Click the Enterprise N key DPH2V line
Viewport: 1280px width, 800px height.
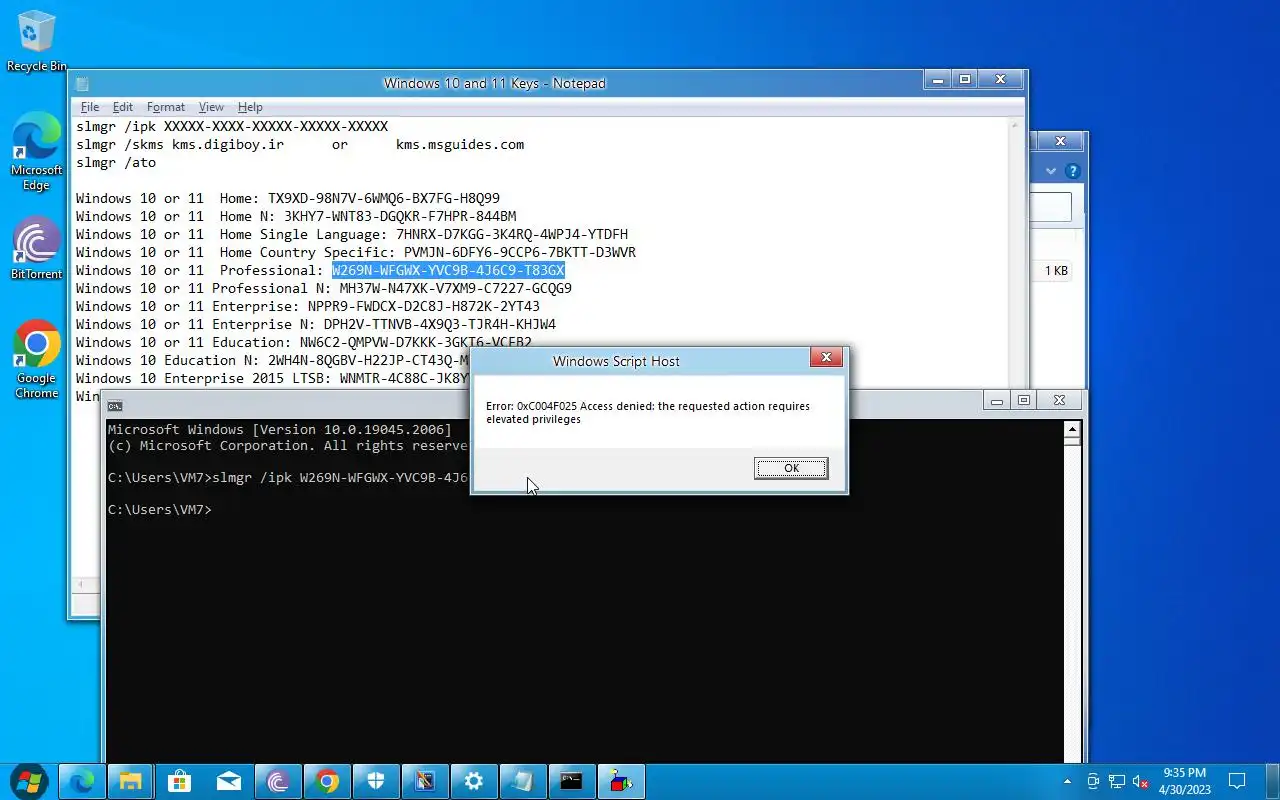click(316, 324)
